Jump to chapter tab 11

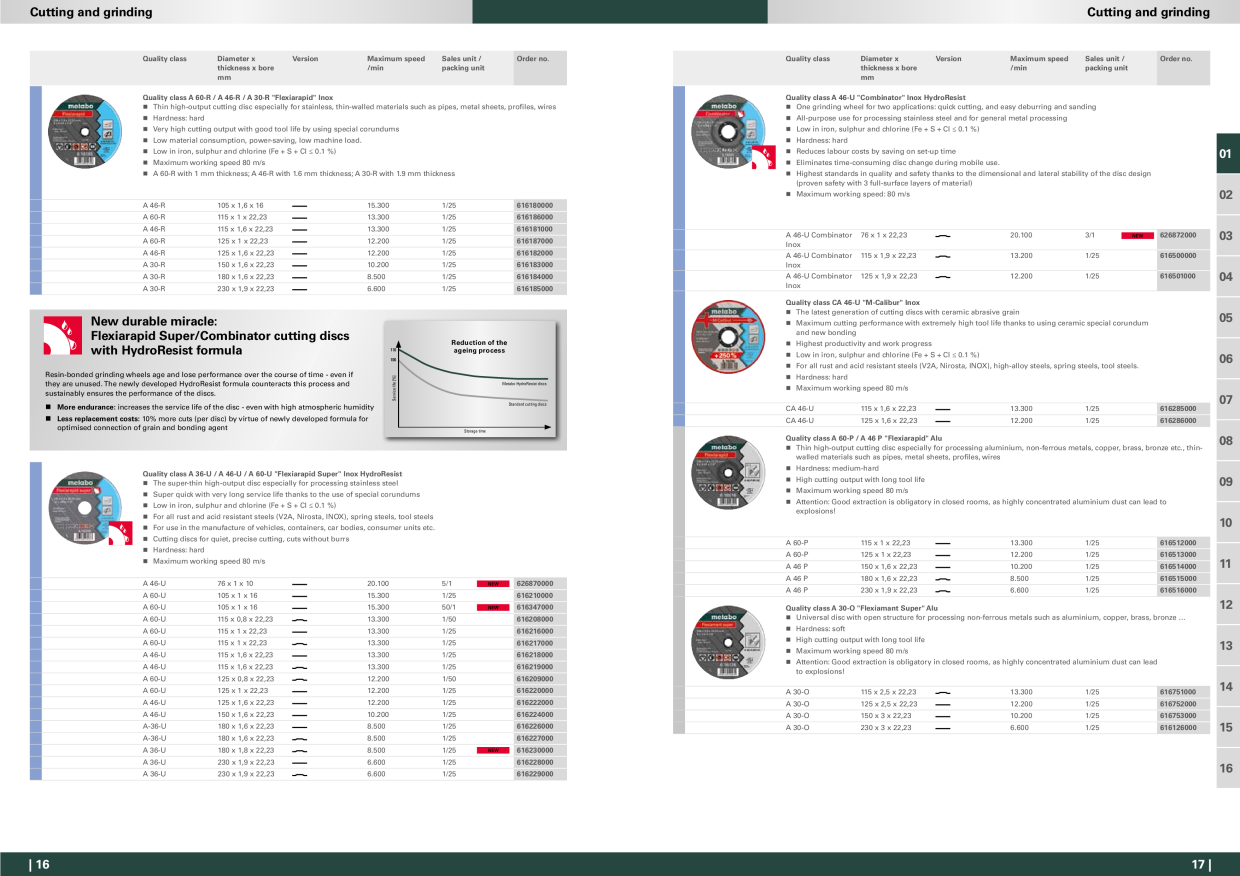pyautogui.click(x=1226, y=564)
